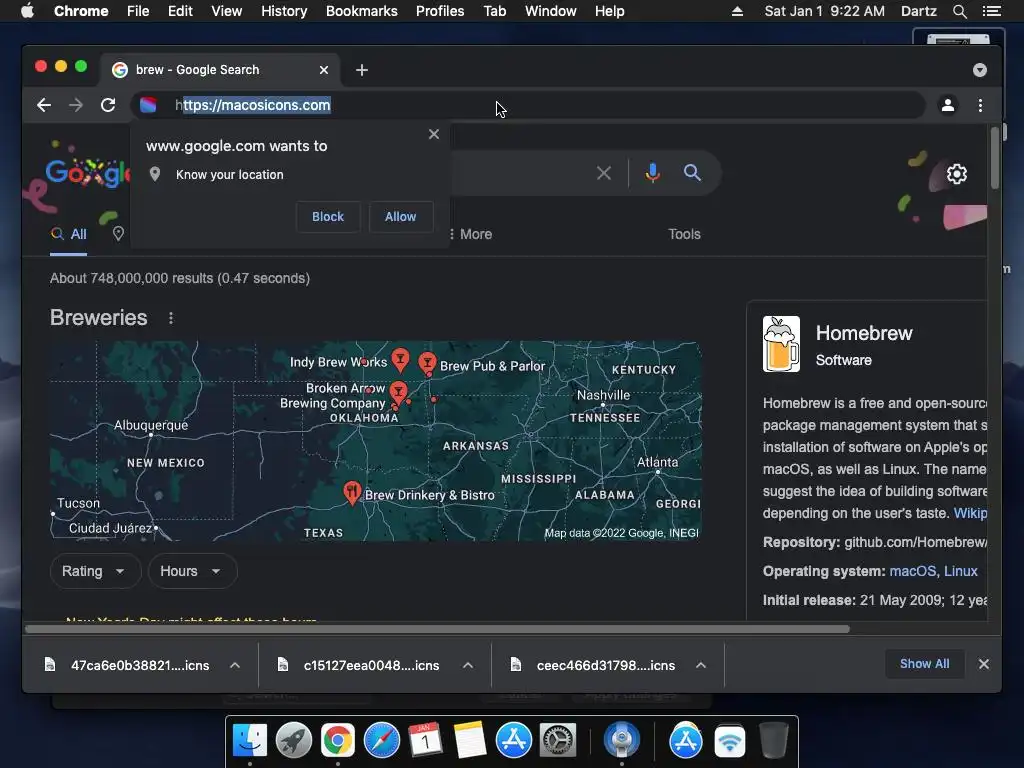The image size is (1024, 768).
Task: Expand options for ceec466d31798 download
Action: coord(701,665)
